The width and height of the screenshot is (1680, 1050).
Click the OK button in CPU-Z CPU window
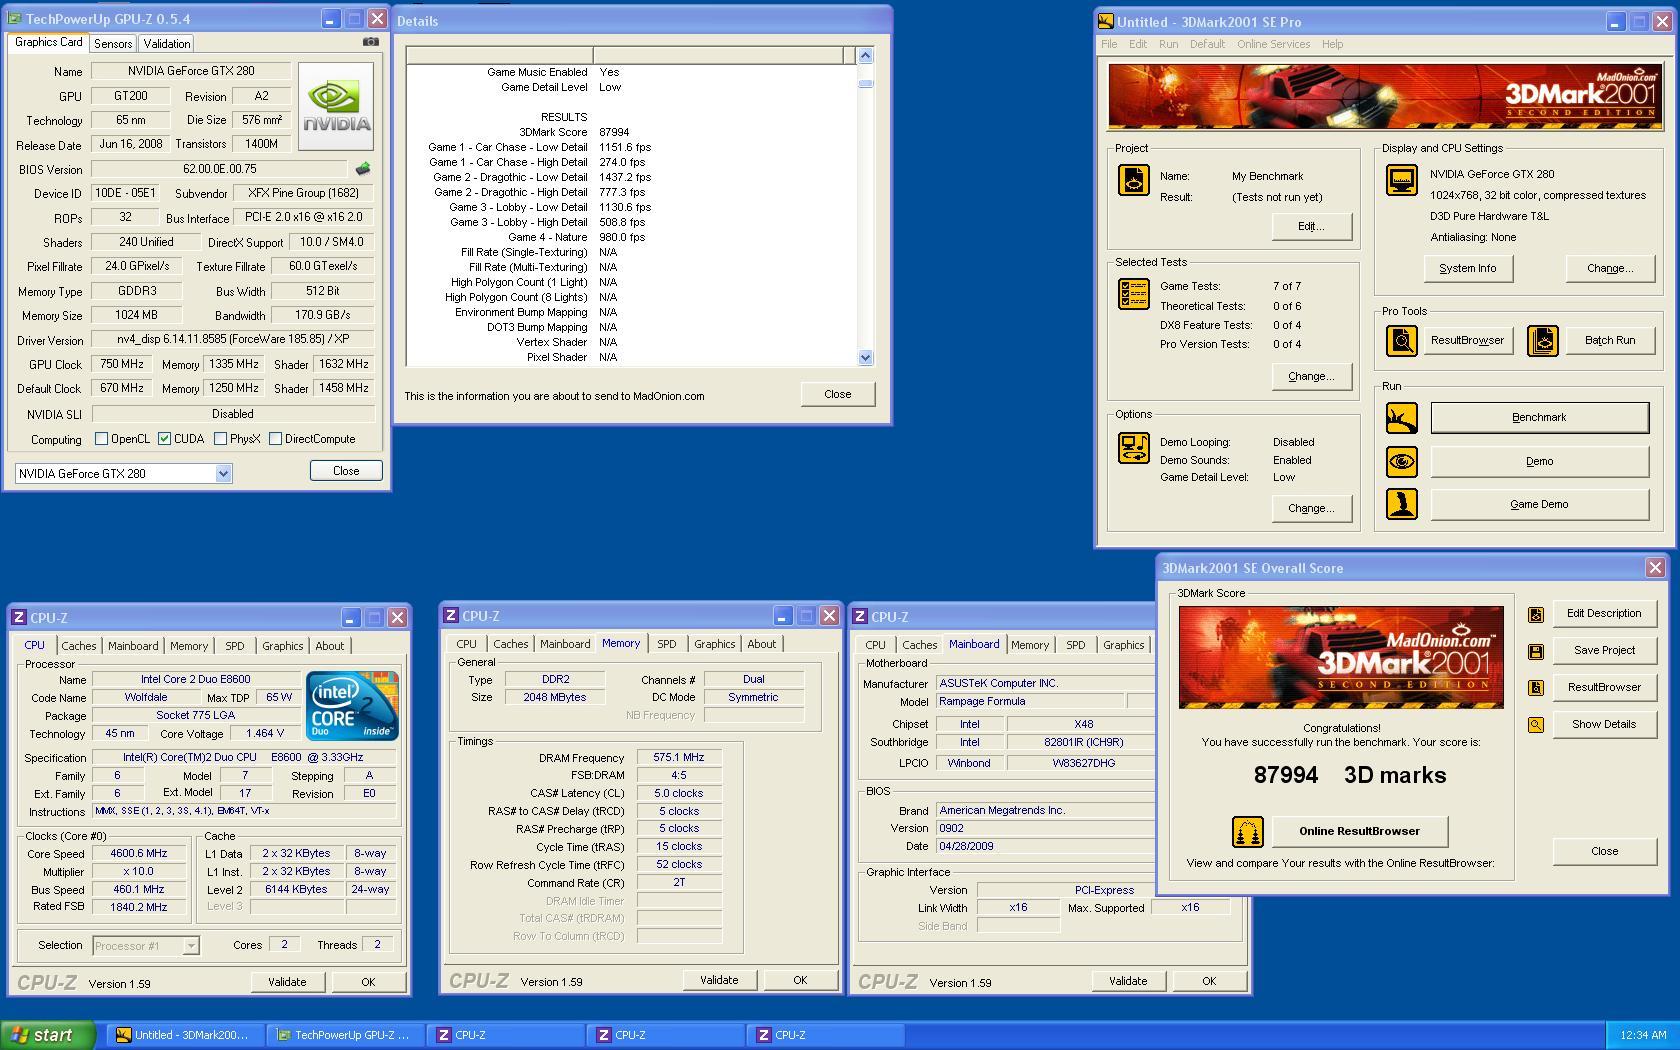368,982
